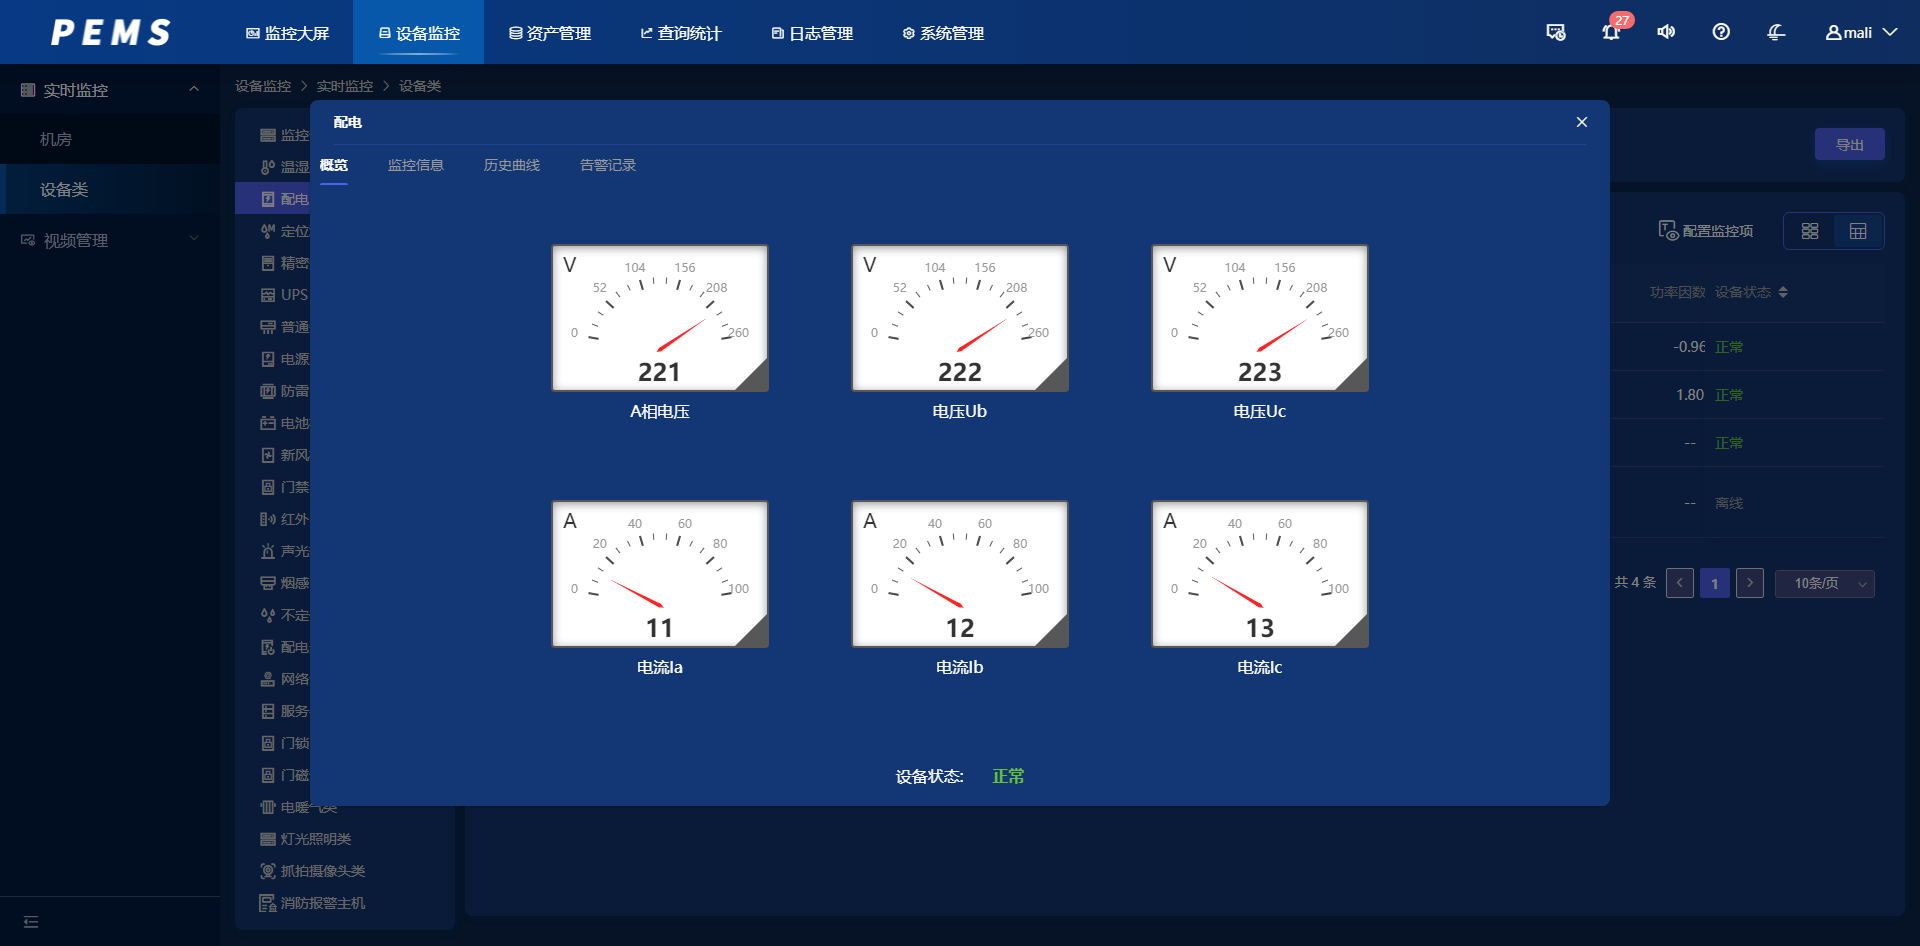Image resolution: width=1920 pixels, height=946 pixels.
Task: Open the 10条/页 page size dropdown
Action: tap(1824, 583)
